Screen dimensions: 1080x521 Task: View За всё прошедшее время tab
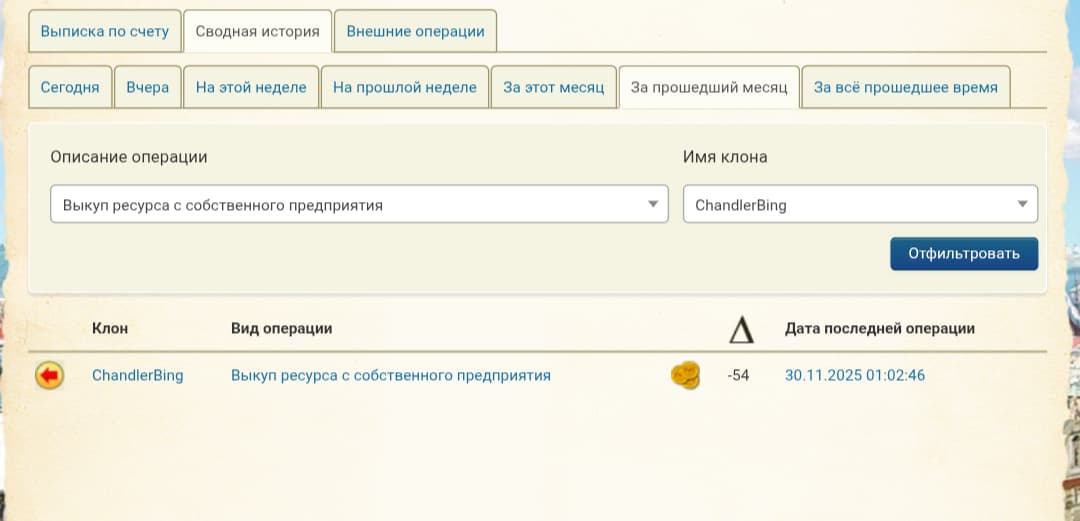coord(905,87)
